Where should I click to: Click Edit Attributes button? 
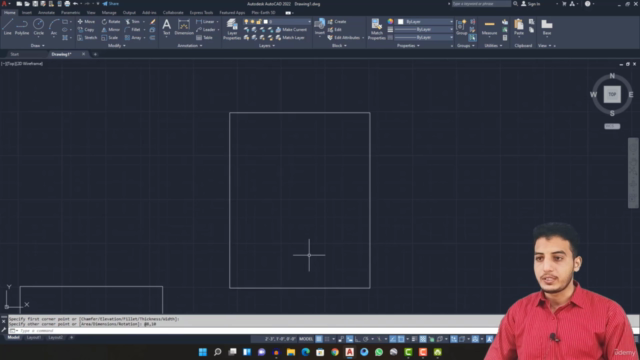[x=344, y=38]
